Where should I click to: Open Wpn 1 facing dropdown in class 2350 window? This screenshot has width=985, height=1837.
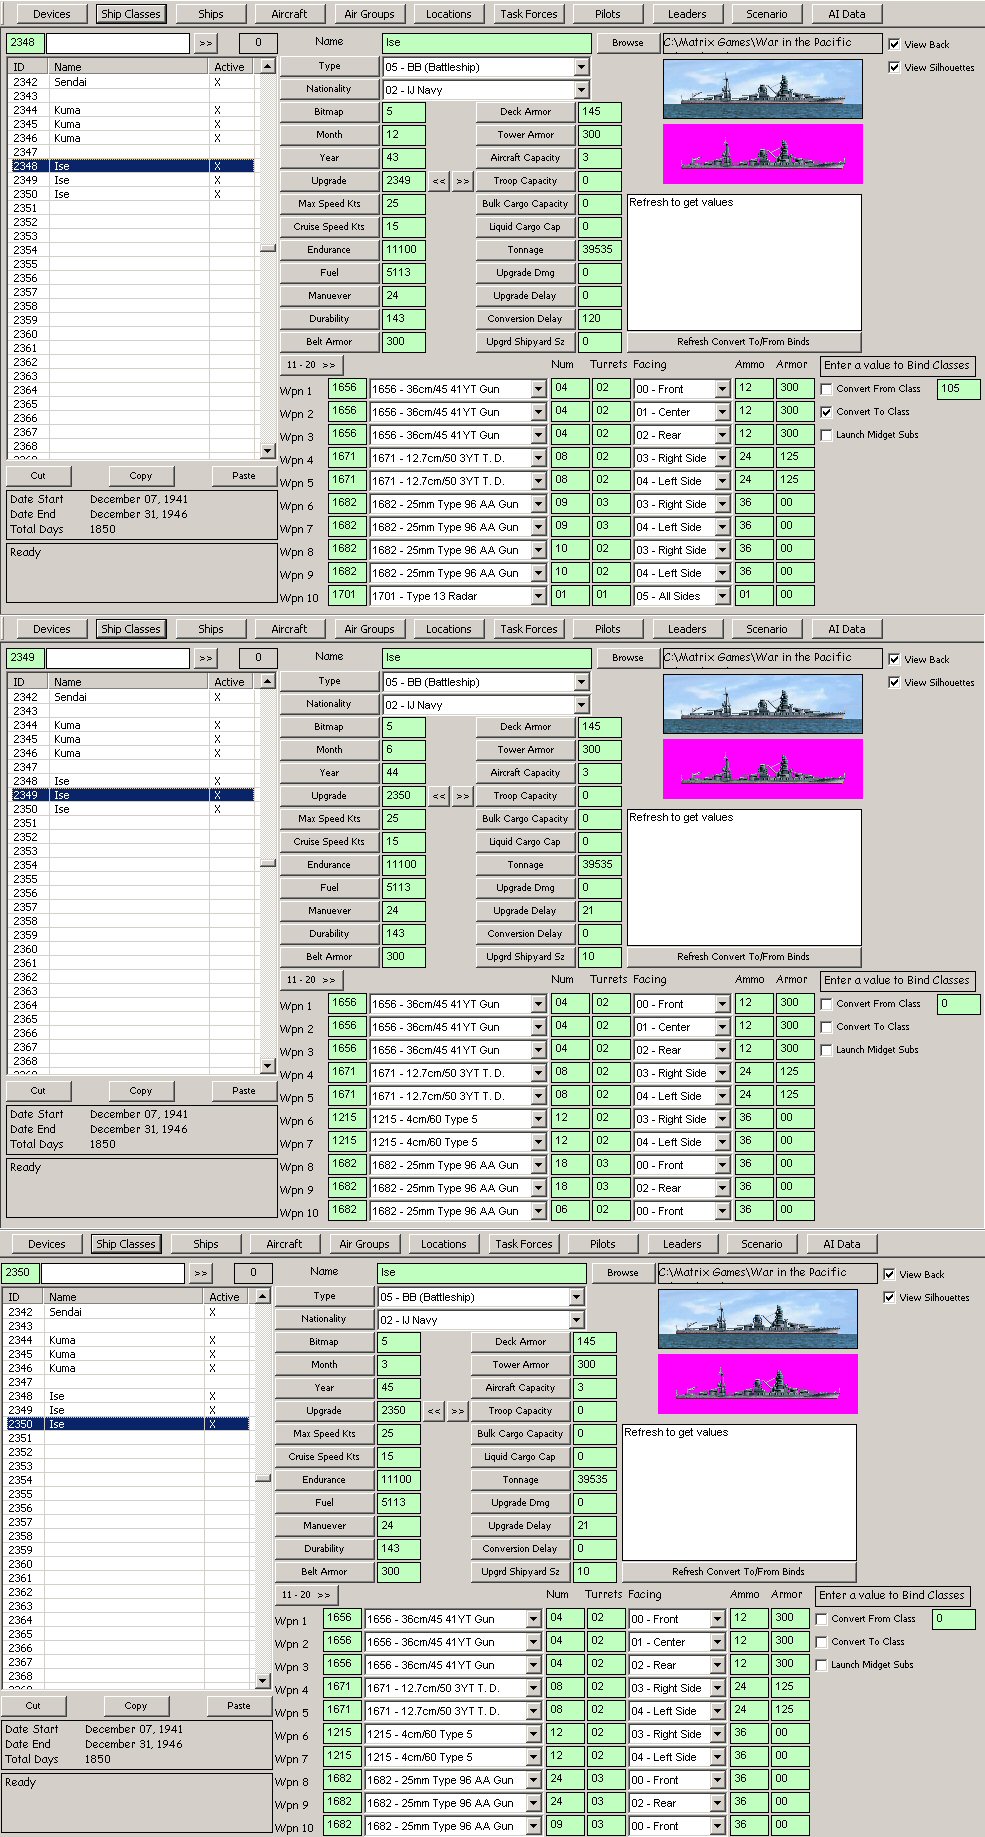717,1619
